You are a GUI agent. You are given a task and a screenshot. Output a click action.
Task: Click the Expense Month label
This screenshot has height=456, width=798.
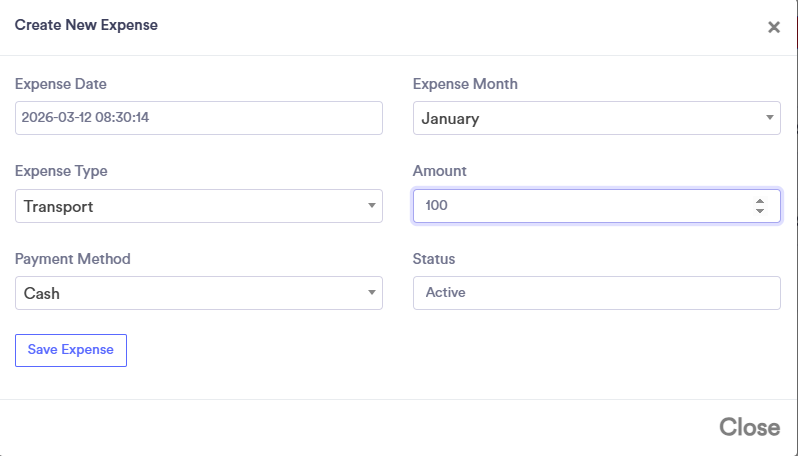[x=465, y=84]
